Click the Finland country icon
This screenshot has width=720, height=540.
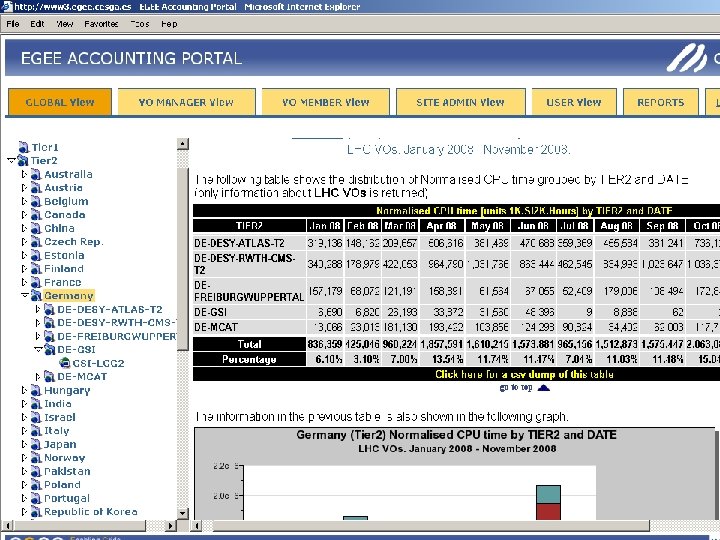pyautogui.click(x=36, y=269)
